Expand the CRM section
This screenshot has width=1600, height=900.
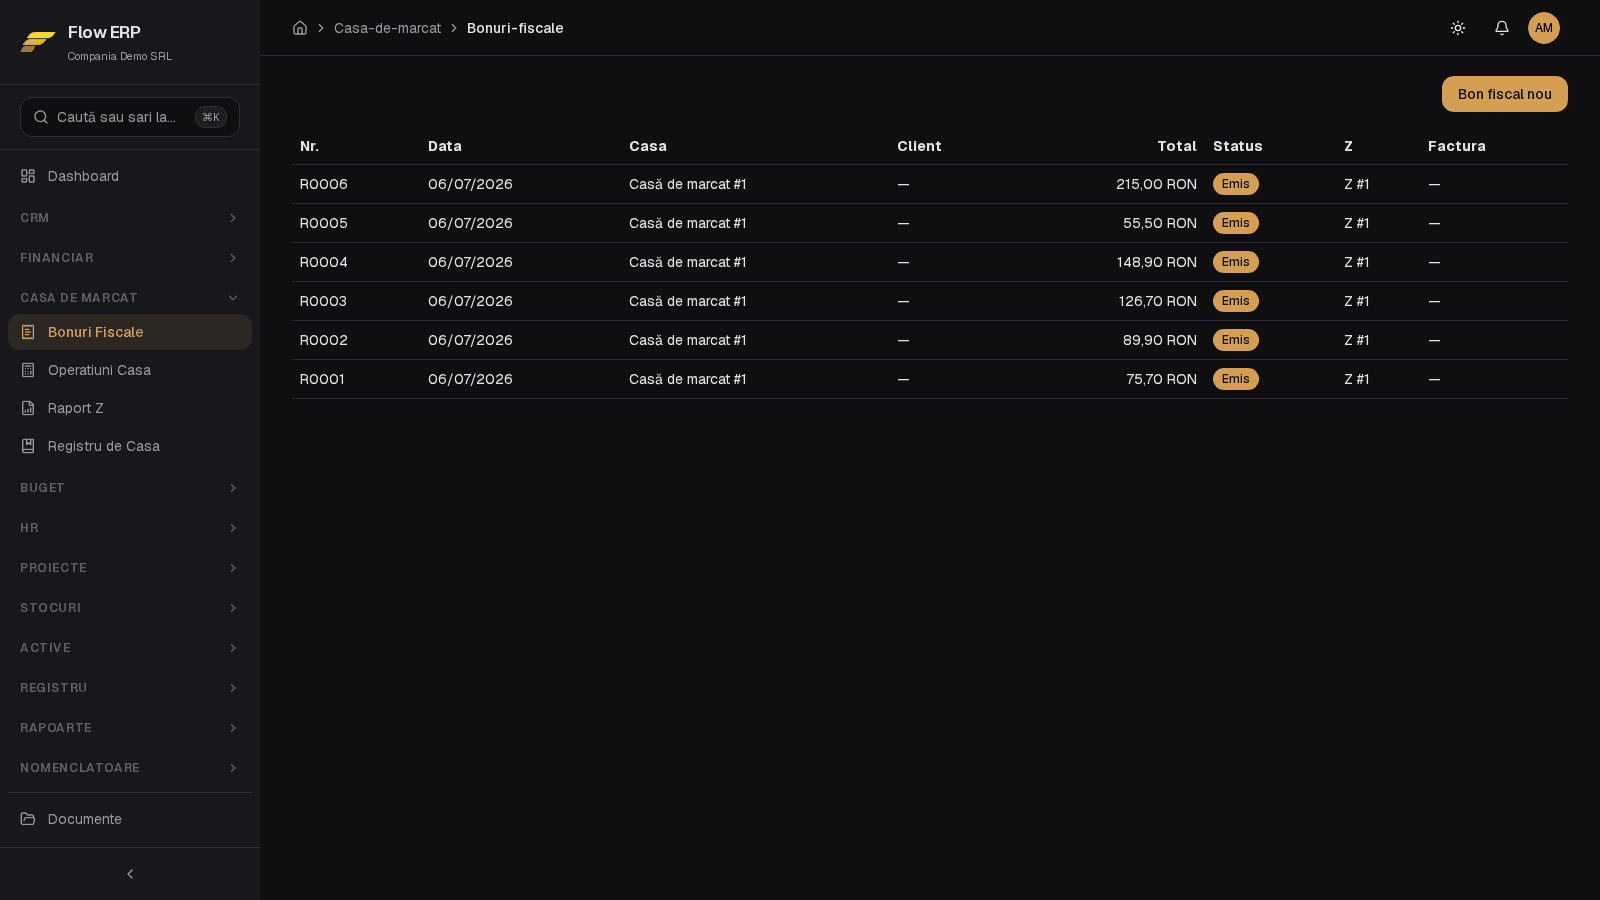click(x=130, y=218)
